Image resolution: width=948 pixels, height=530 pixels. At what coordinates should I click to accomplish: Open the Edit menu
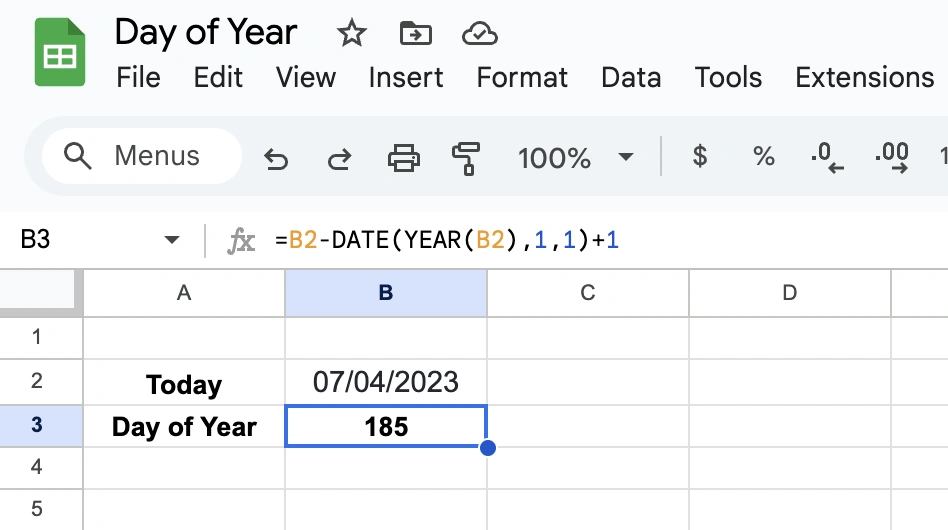coord(218,77)
